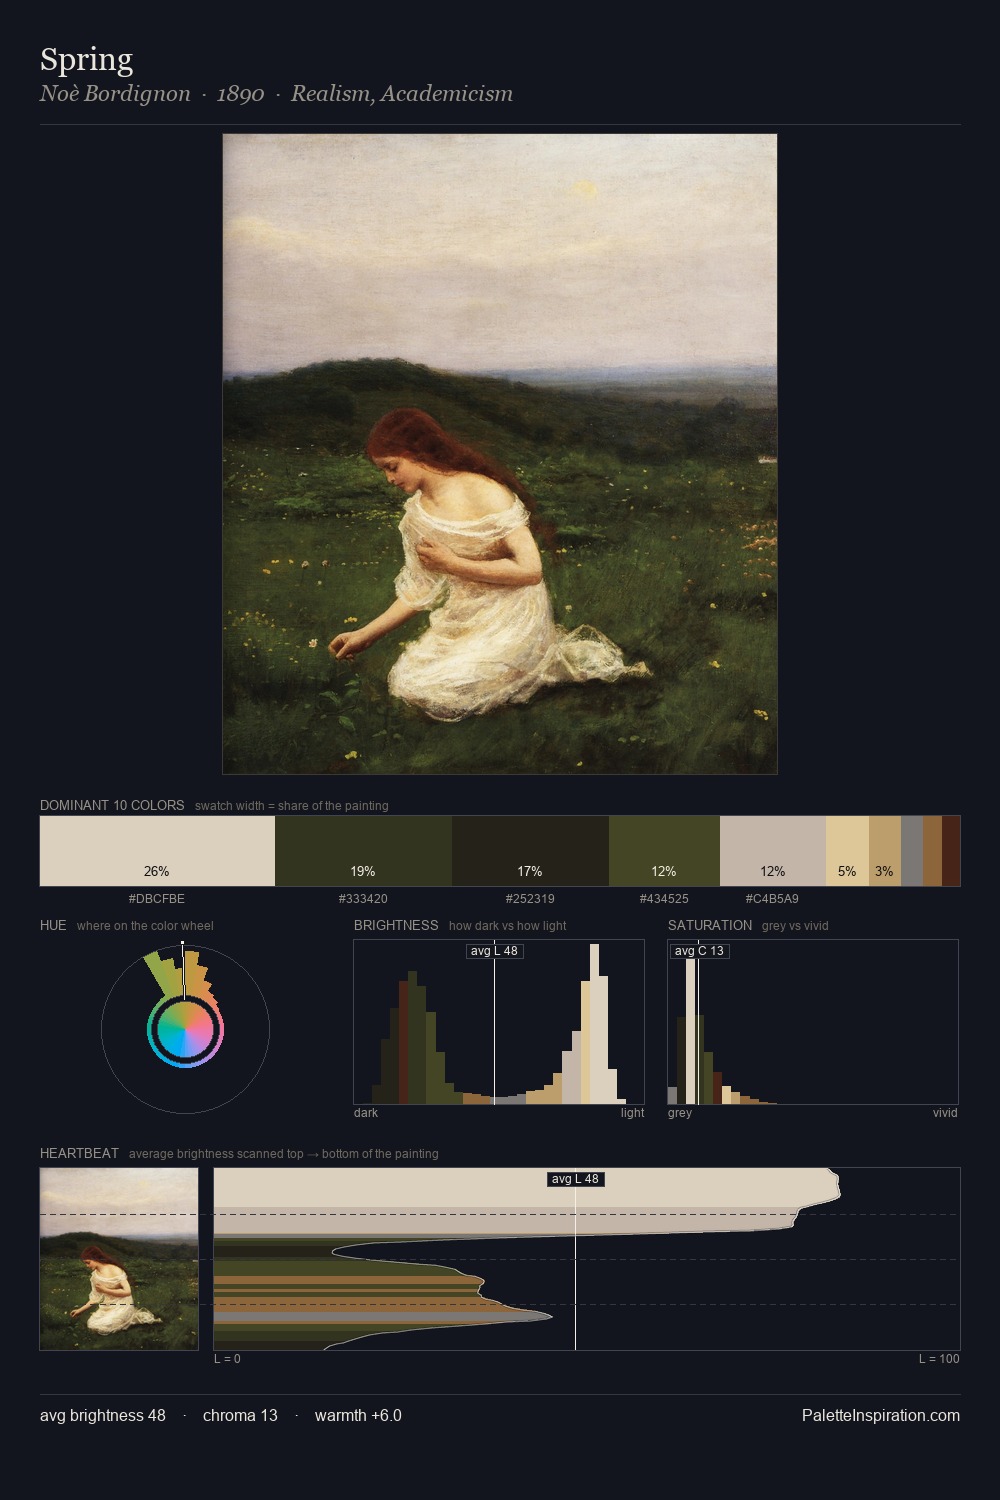
Task: Click the brightness histogram's tallest light bar
Action: [595, 1024]
